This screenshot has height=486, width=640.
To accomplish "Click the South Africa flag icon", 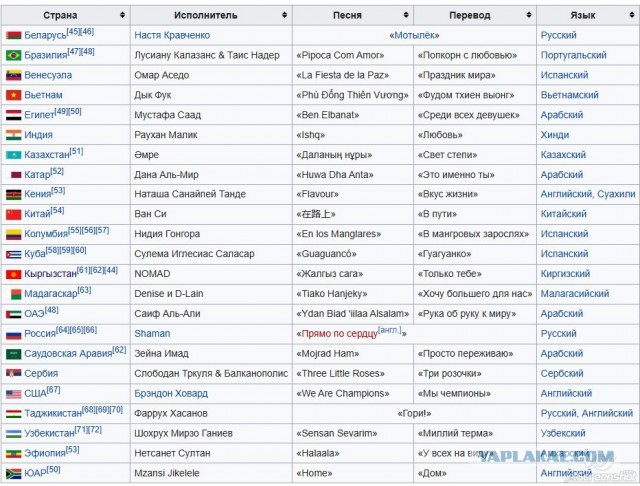I will click(13, 474).
